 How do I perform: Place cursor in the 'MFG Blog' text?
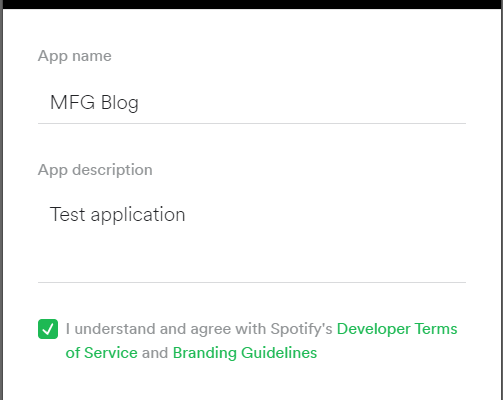pyautogui.click(x=94, y=103)
